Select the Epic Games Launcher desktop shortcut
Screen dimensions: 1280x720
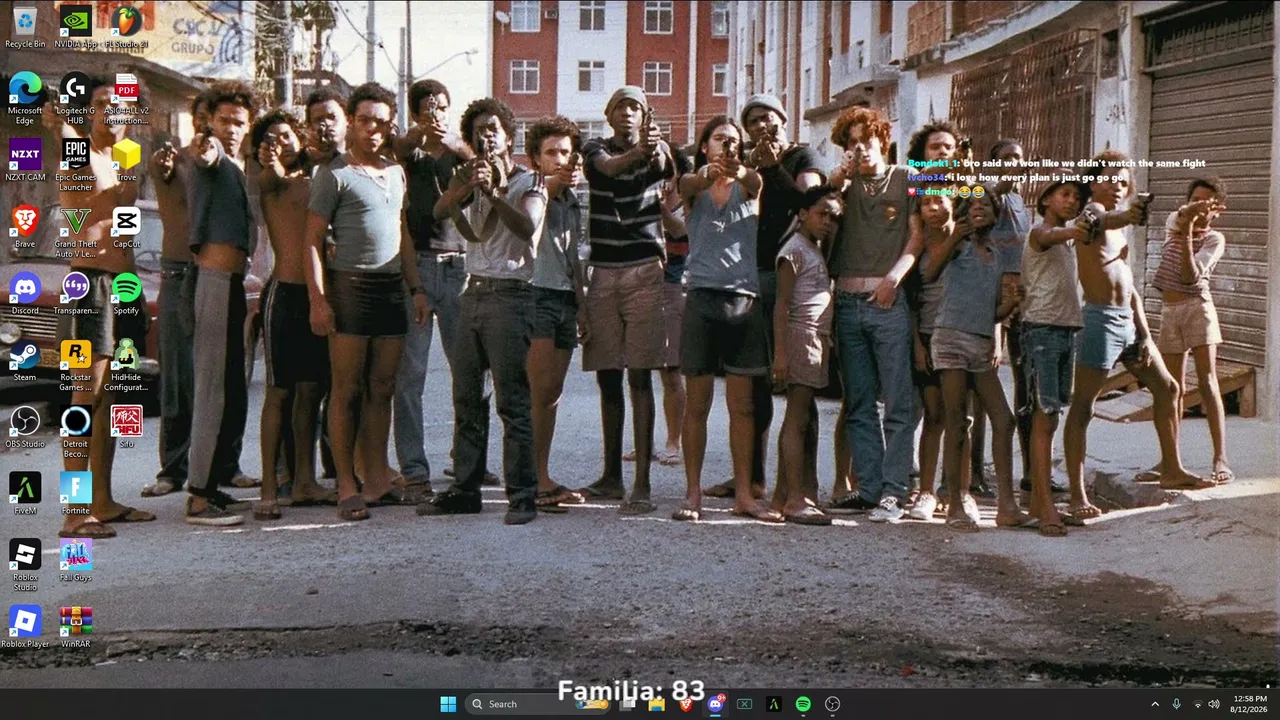75,165
